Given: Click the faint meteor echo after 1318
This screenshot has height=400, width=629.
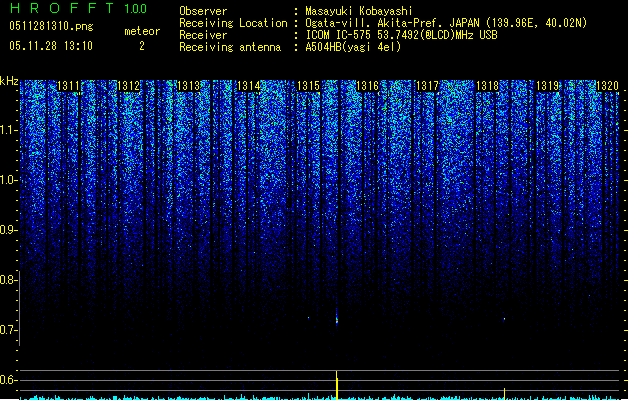Looking at the screenshot, I should pos(504,319).
